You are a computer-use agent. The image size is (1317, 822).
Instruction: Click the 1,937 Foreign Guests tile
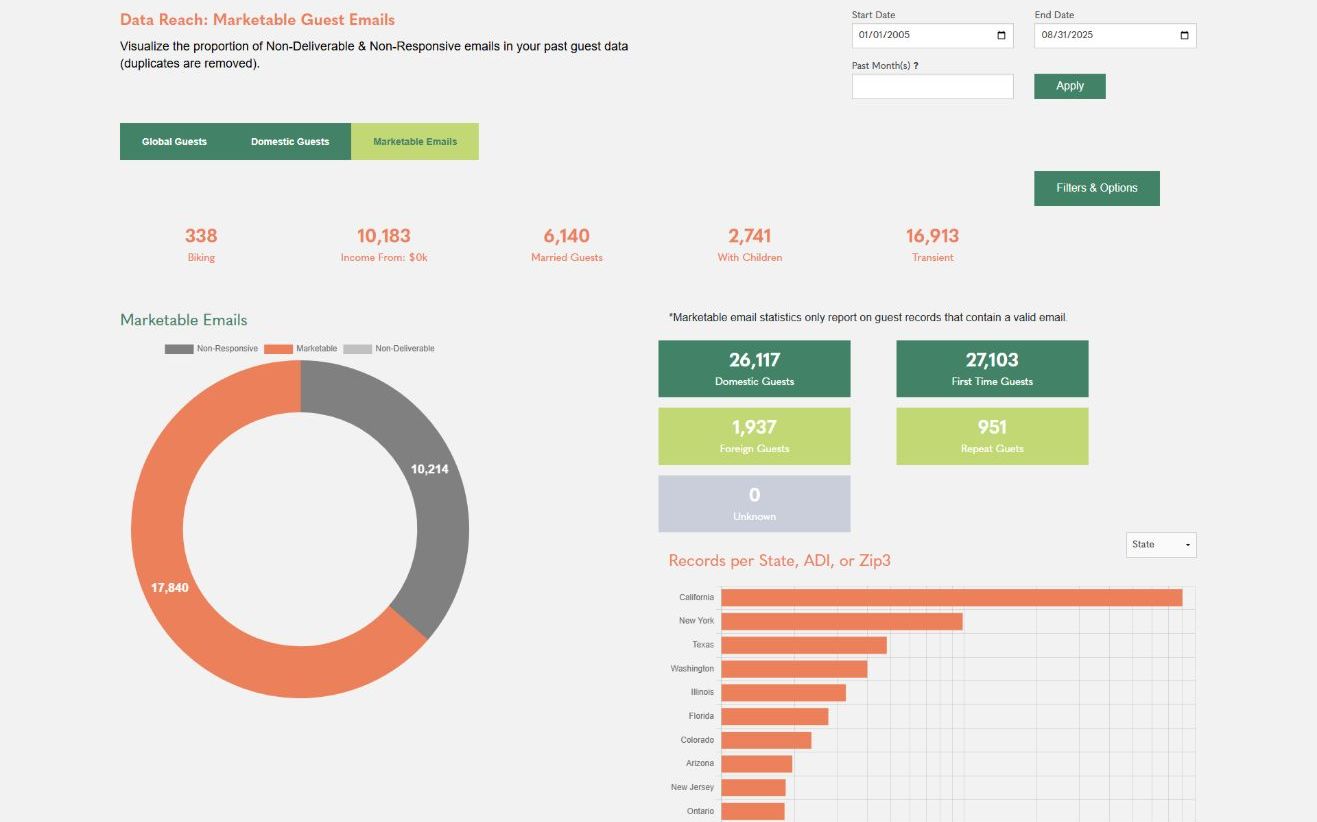point(754,436)
